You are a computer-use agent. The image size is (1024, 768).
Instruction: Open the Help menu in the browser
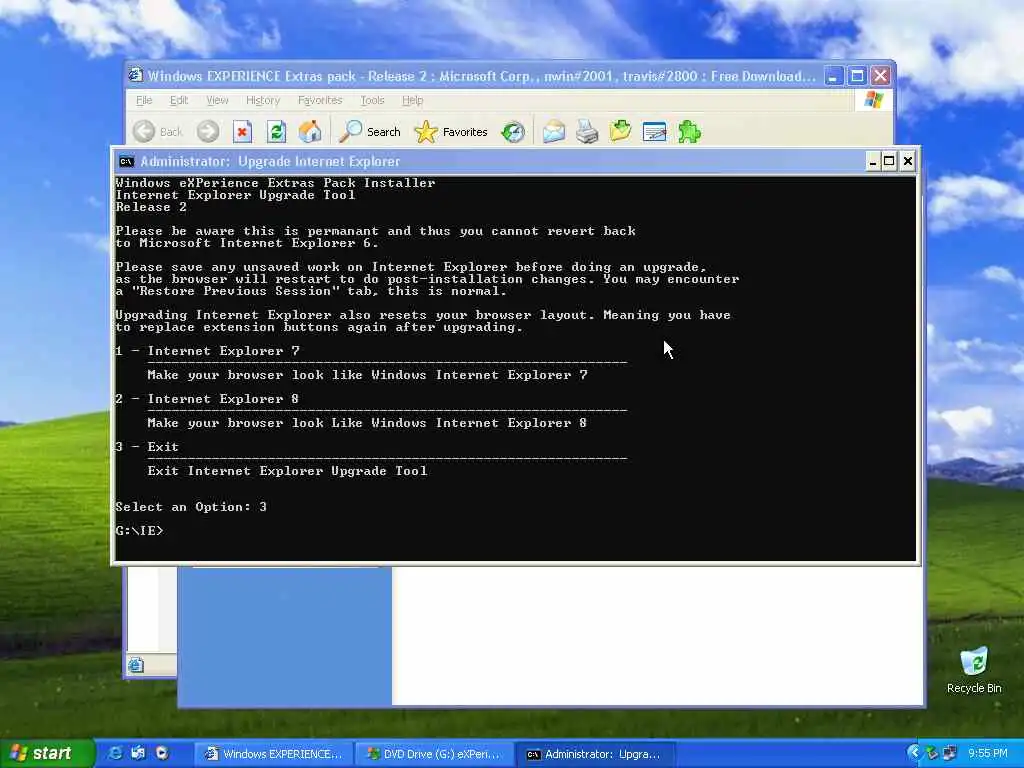click(412, 100)
